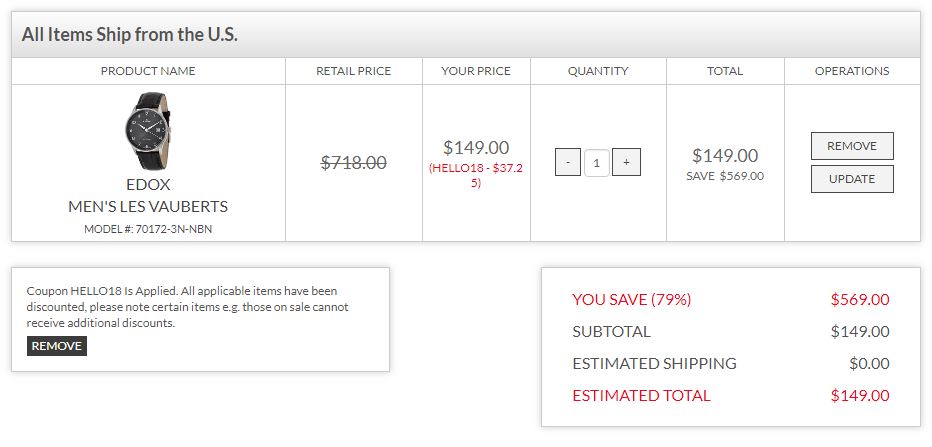Click the red HELLO18 discount note
The height and width of the screenshot is (447, 932).
click(476, 175)
